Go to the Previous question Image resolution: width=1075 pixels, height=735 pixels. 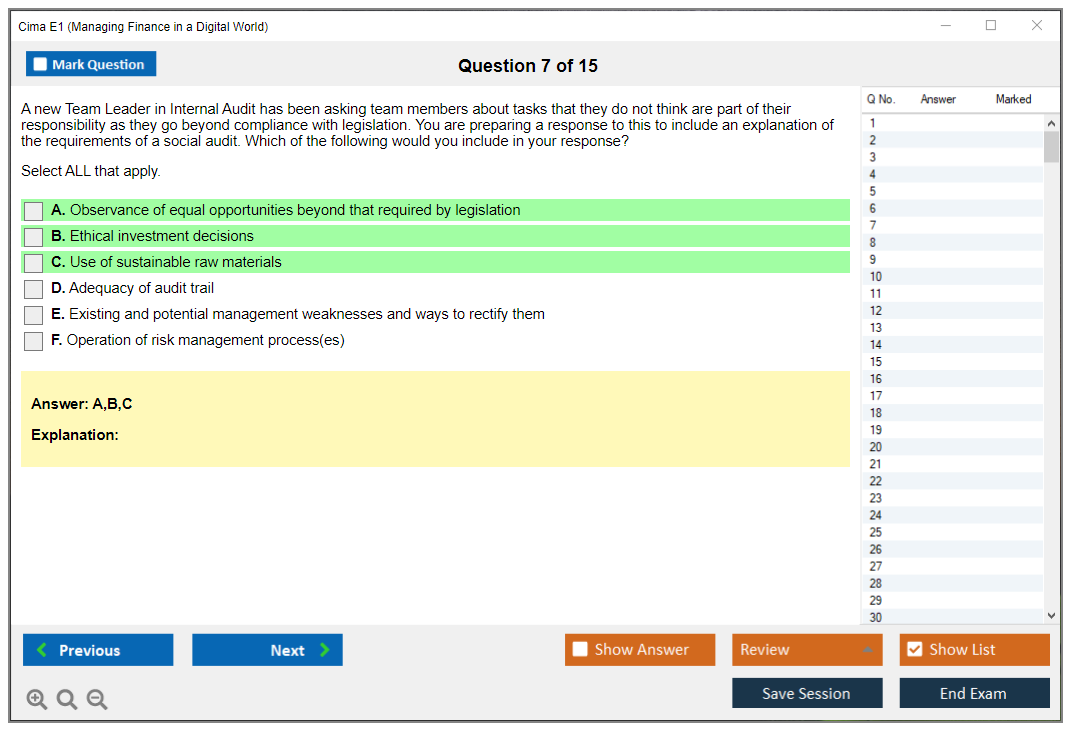point(98,650)
